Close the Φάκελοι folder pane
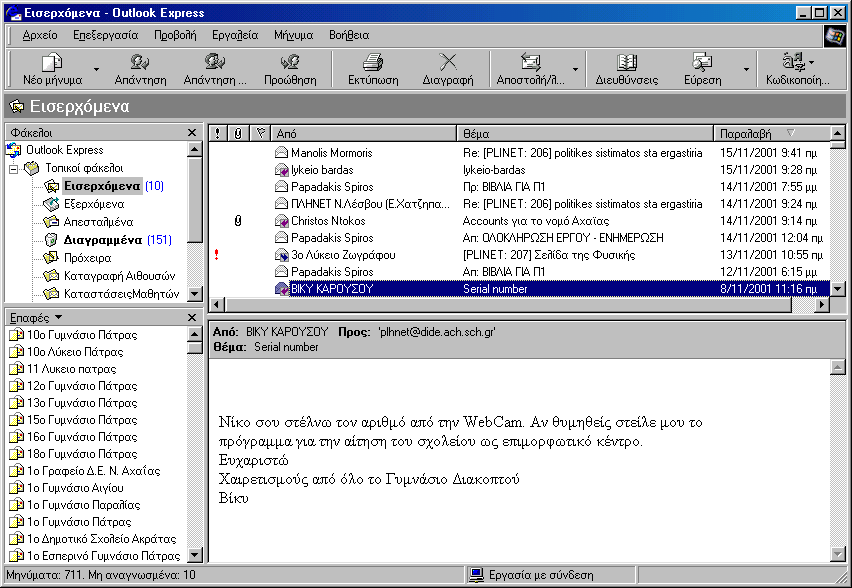Image resolution: width=852 pixels, height=588 pixels. 192,133
